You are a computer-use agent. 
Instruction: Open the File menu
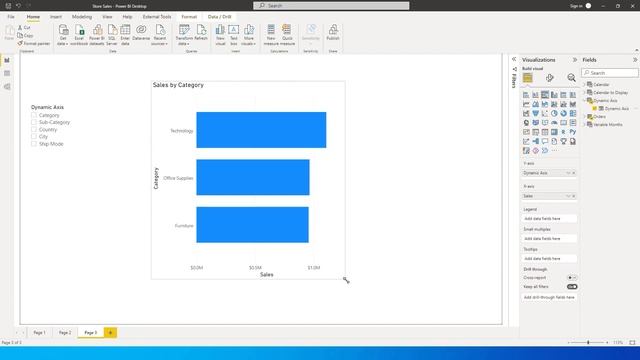click(11, 17)
